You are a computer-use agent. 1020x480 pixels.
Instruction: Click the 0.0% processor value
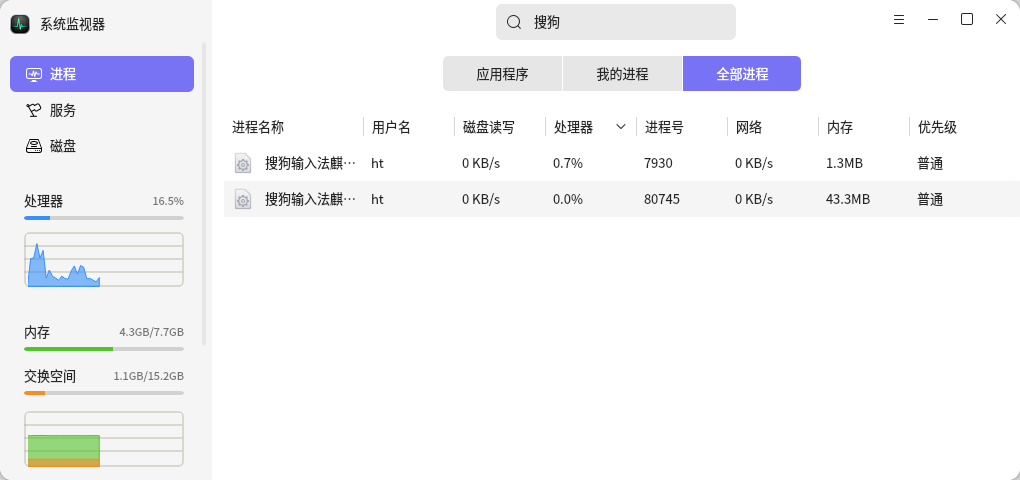(x=568, y=199)
